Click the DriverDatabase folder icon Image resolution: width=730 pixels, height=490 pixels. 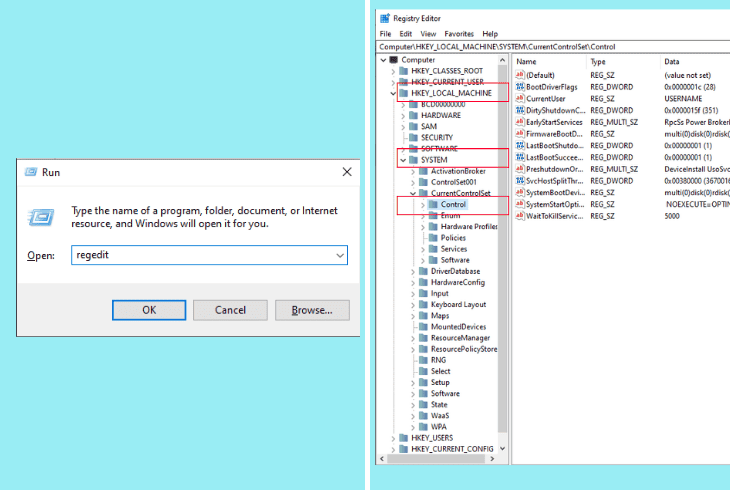pos(423,271)
